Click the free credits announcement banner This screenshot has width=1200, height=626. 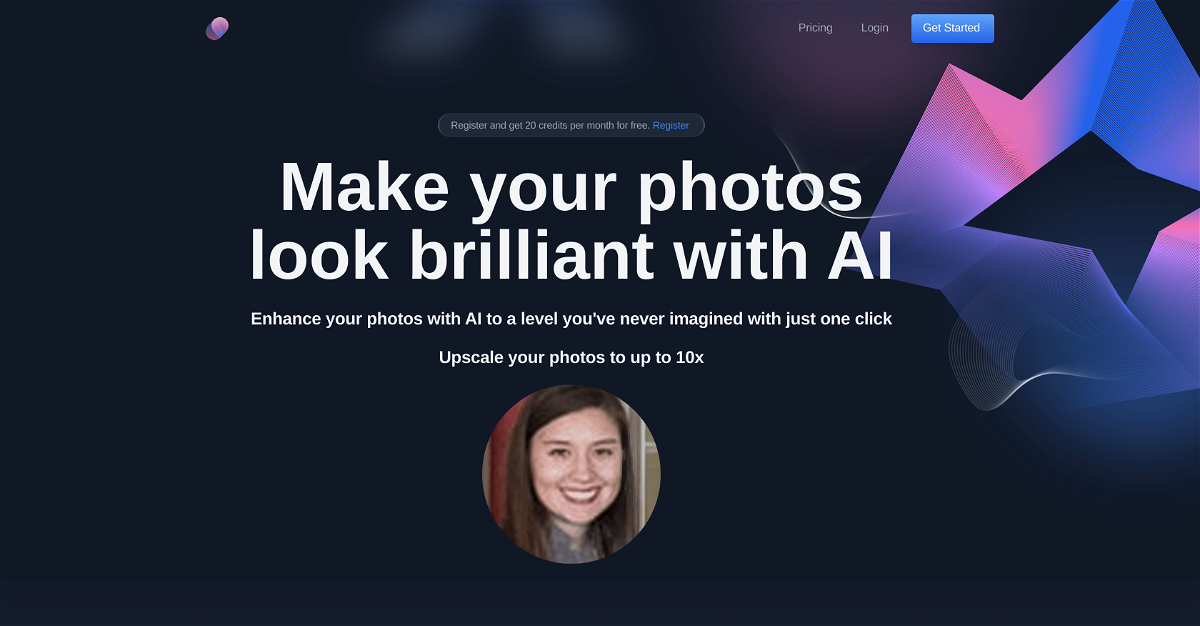pyautogui.click(x=571, y=125)
